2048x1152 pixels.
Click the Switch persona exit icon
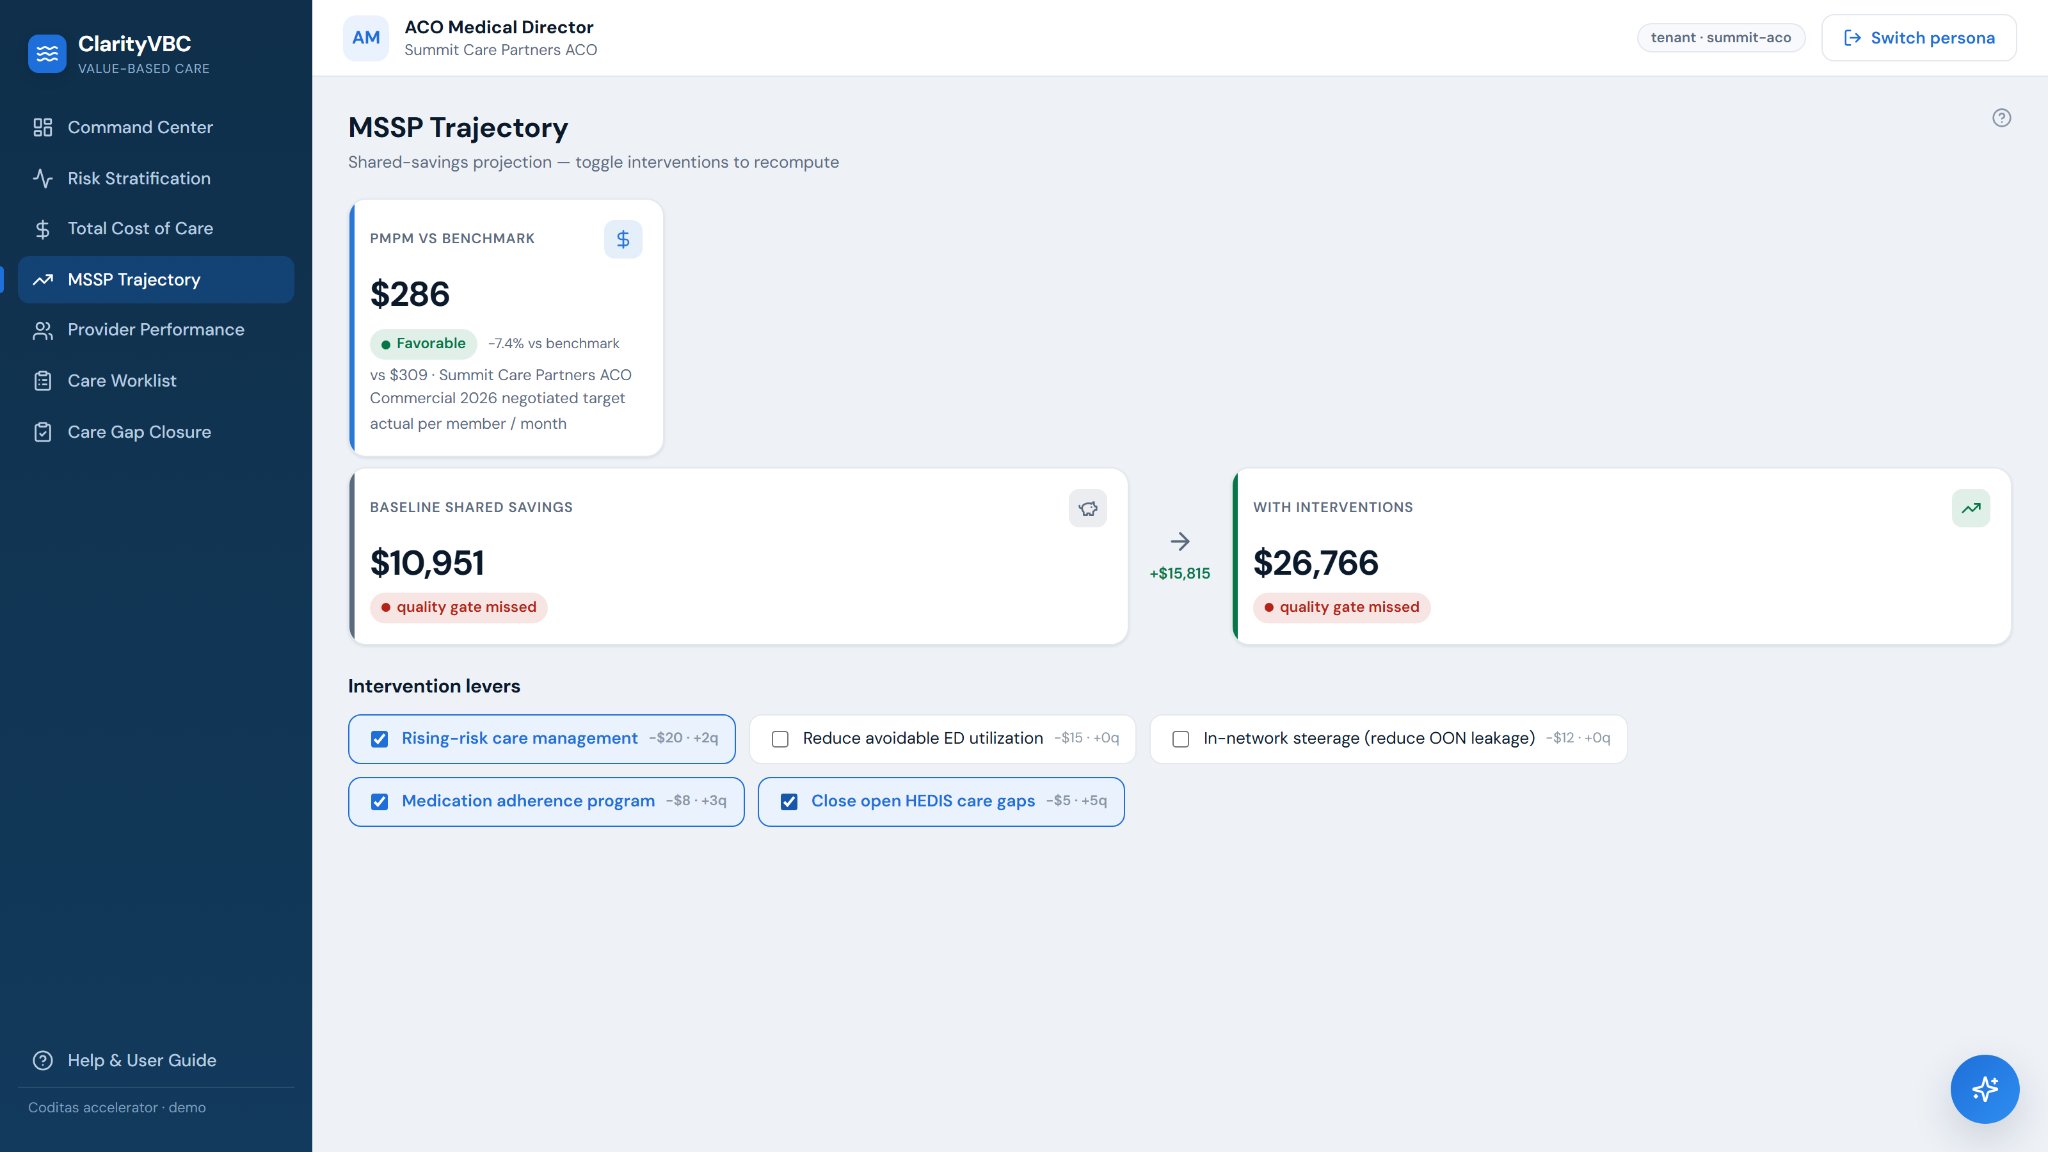coord(1852,38)
